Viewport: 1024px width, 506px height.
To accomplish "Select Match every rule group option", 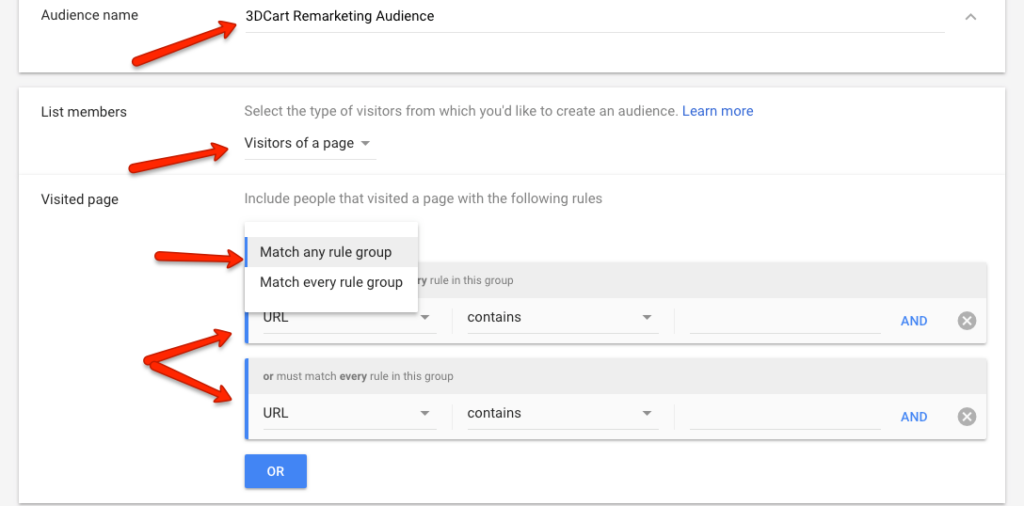I will (331, 283).
